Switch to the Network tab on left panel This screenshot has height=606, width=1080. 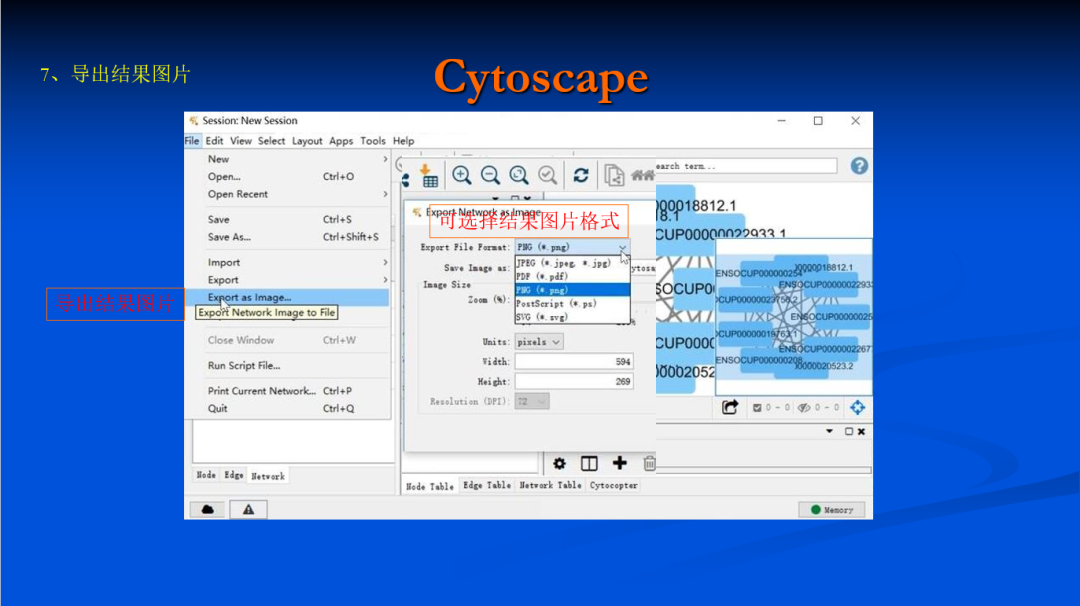click(268, 476)
